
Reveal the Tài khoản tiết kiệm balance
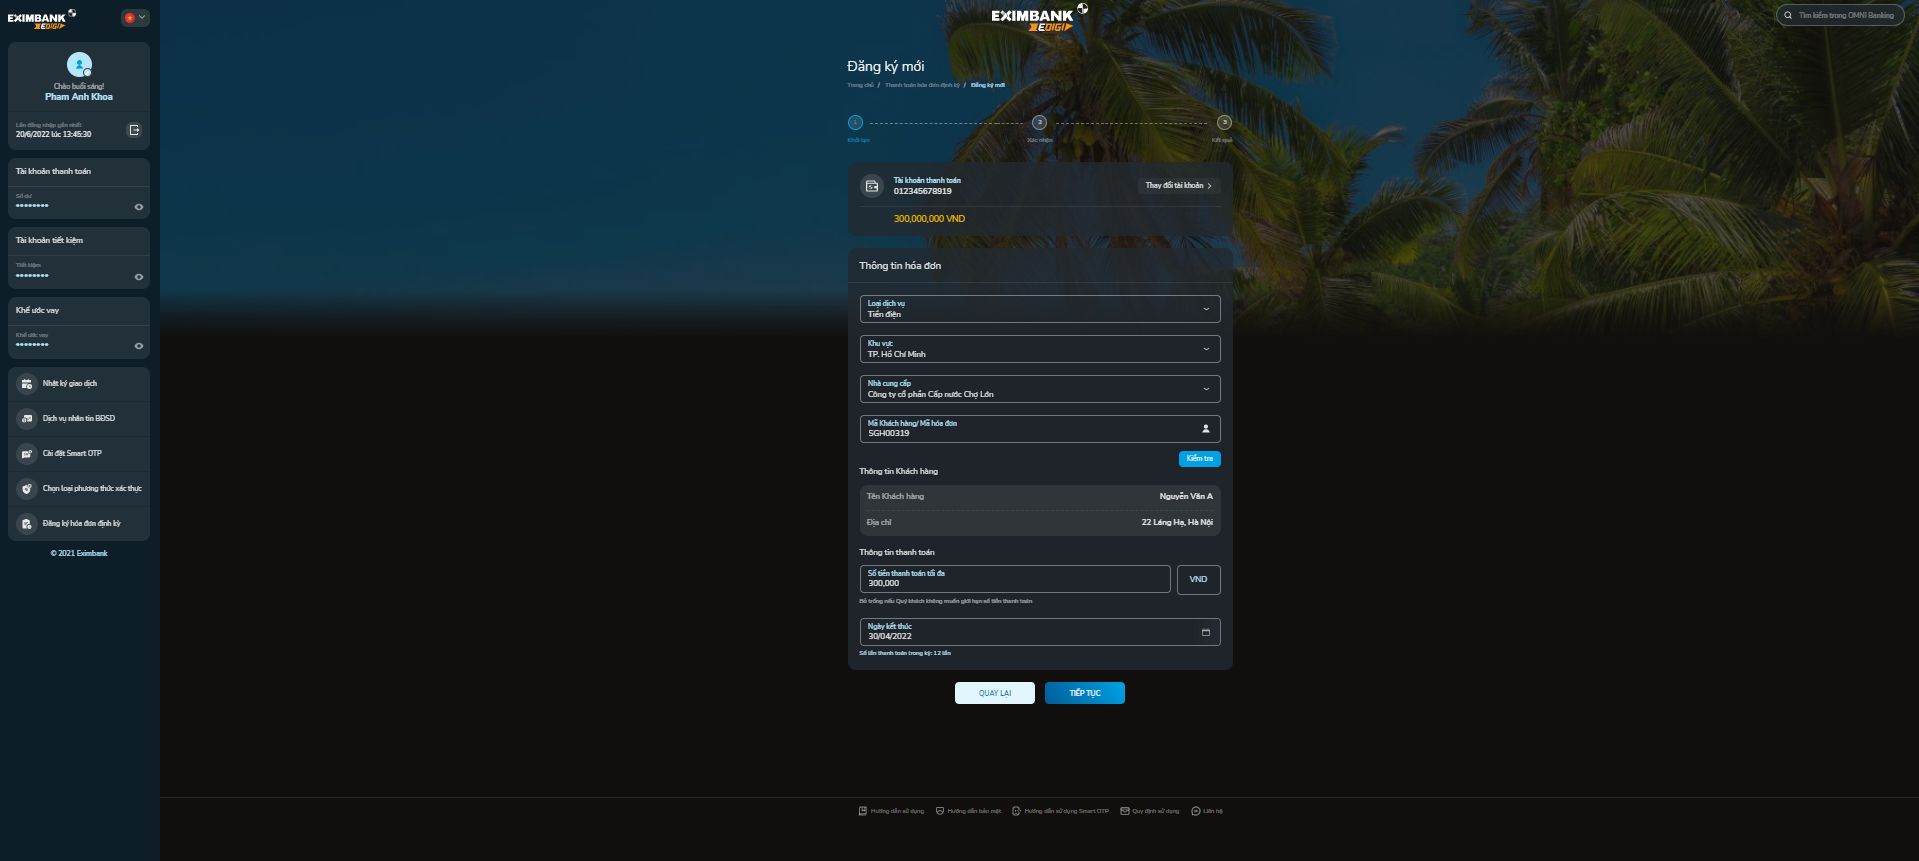tap(139, 277)
